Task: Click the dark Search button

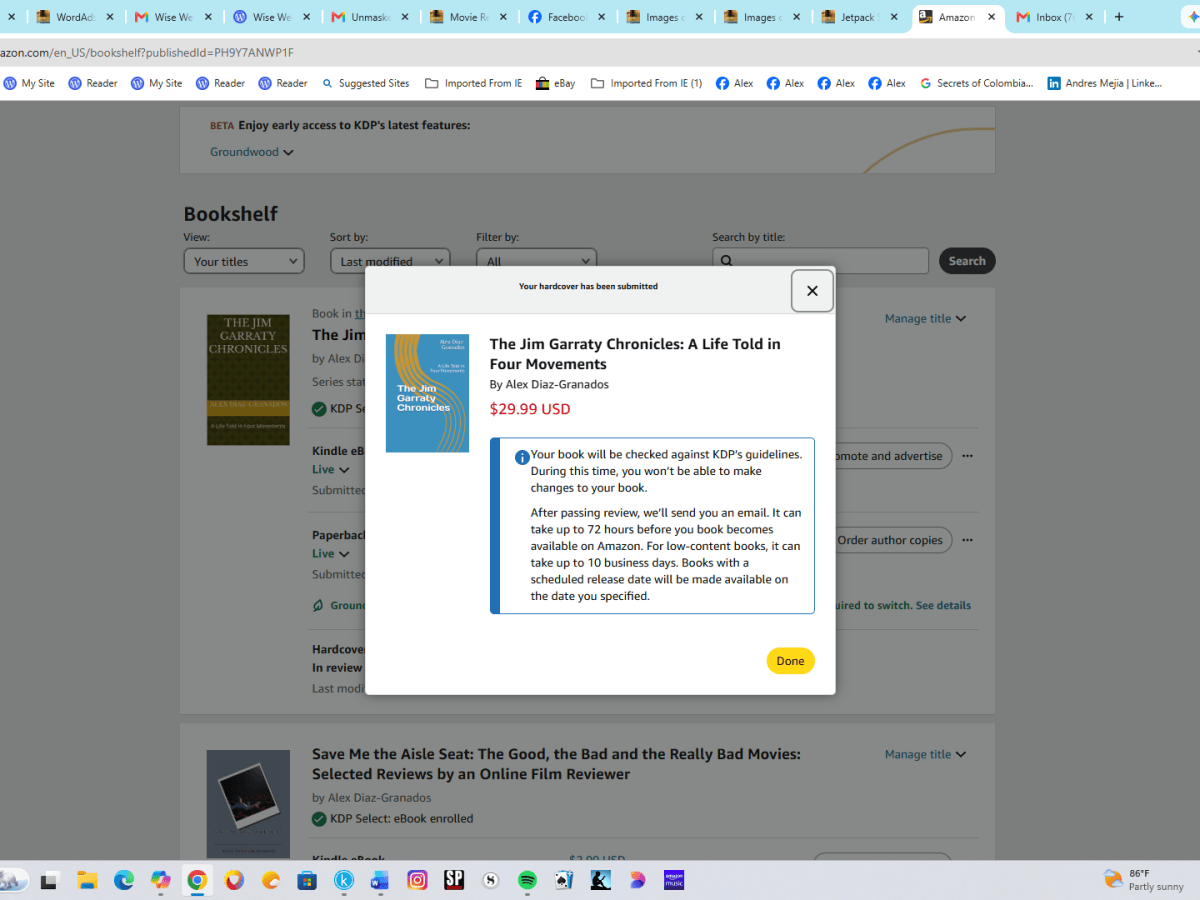Action: click(967, 261)
